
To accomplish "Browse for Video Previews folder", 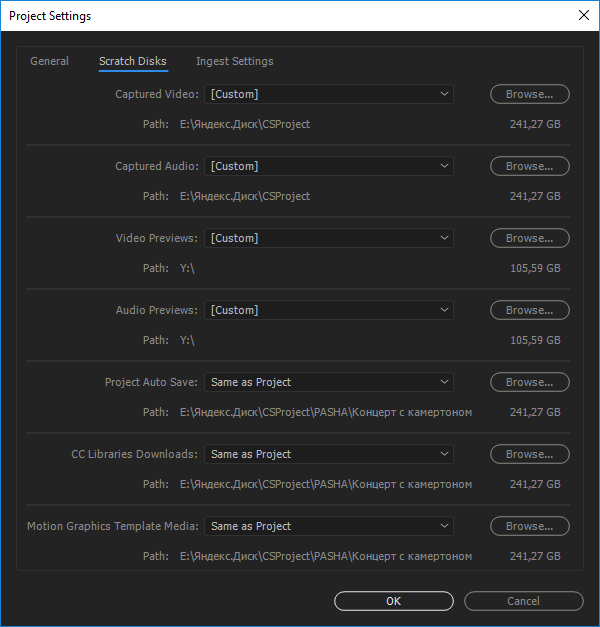I will [530, 238].
